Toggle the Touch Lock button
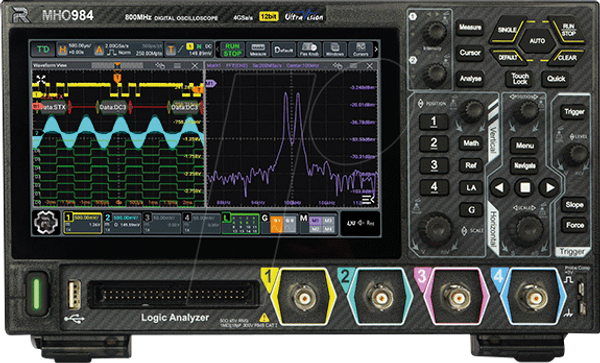The height and width of the screenshot is (363, 600). click(x=520, y=79)
